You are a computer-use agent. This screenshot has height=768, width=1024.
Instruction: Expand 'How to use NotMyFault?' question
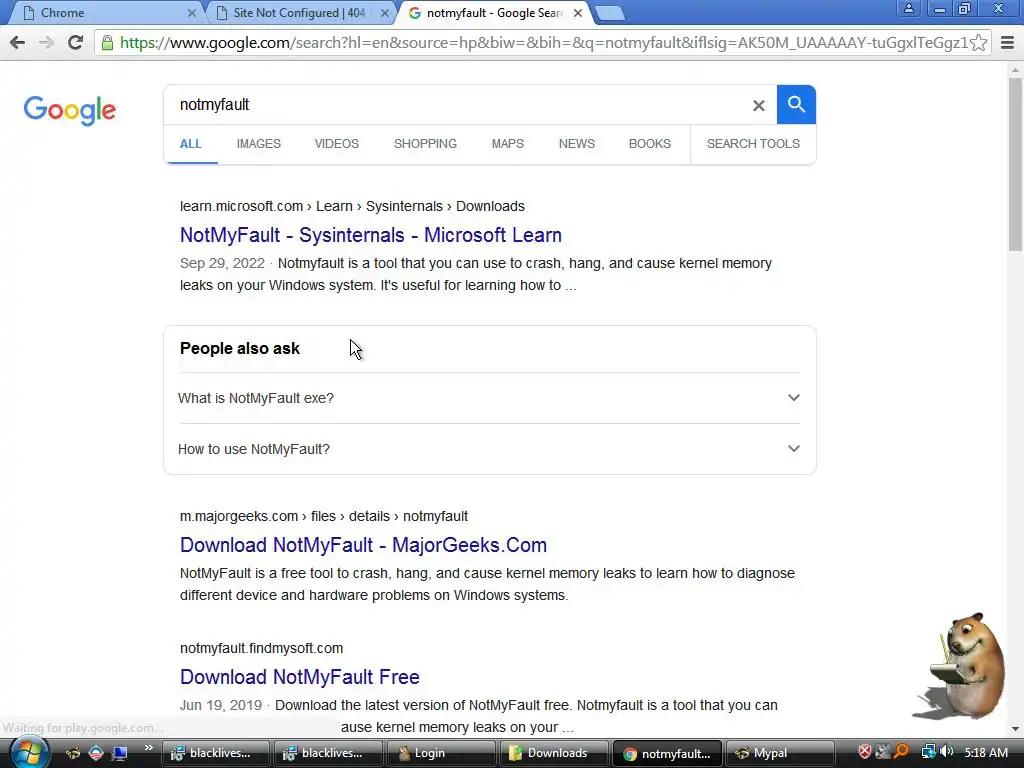coord(489,449)
